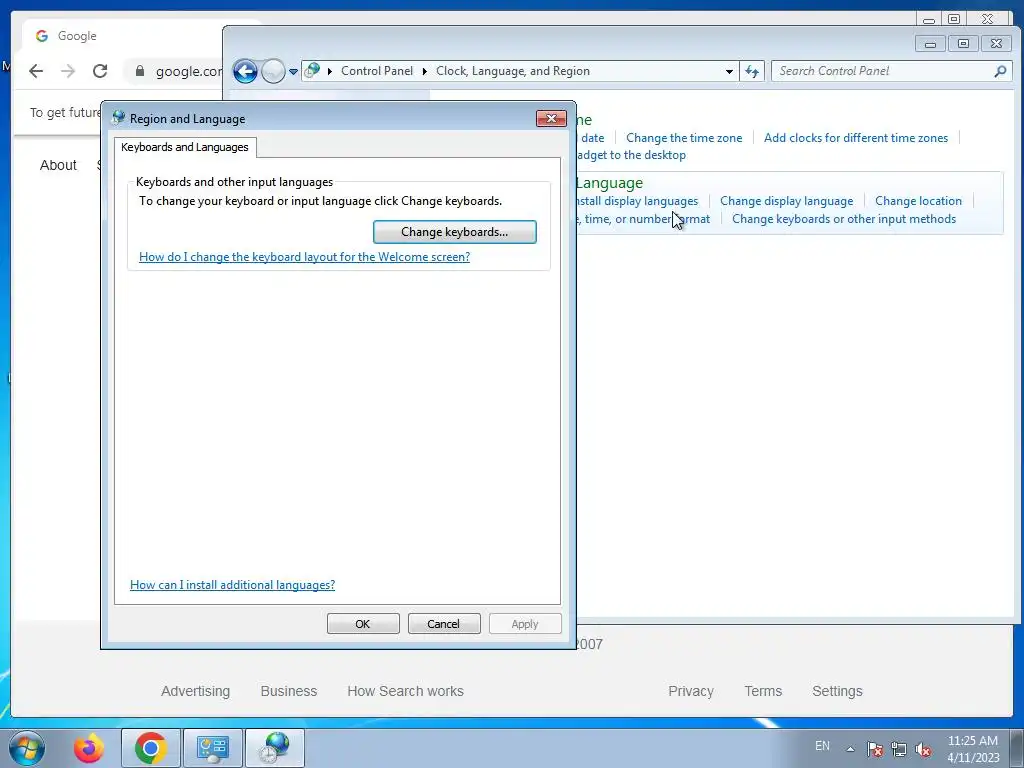Open Google footer Settings
Image resolution: width=1024 pixels, height=768 pixels.
pos(837,691)
